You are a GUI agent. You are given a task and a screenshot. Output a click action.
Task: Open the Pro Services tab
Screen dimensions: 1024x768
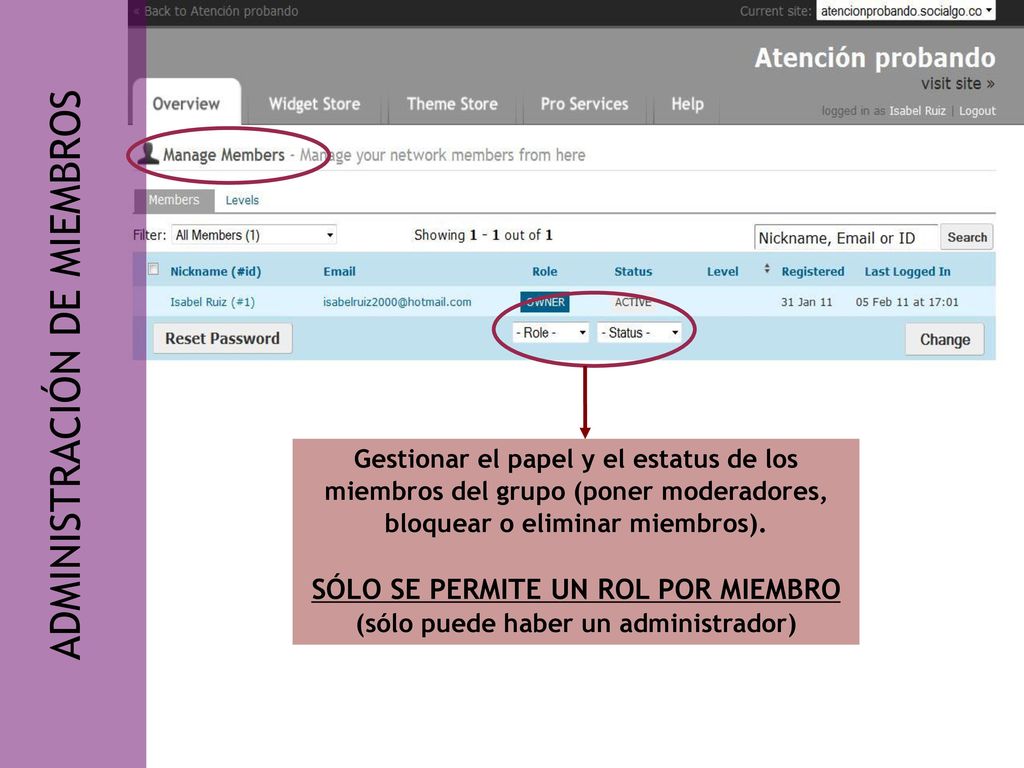point(584,104)
